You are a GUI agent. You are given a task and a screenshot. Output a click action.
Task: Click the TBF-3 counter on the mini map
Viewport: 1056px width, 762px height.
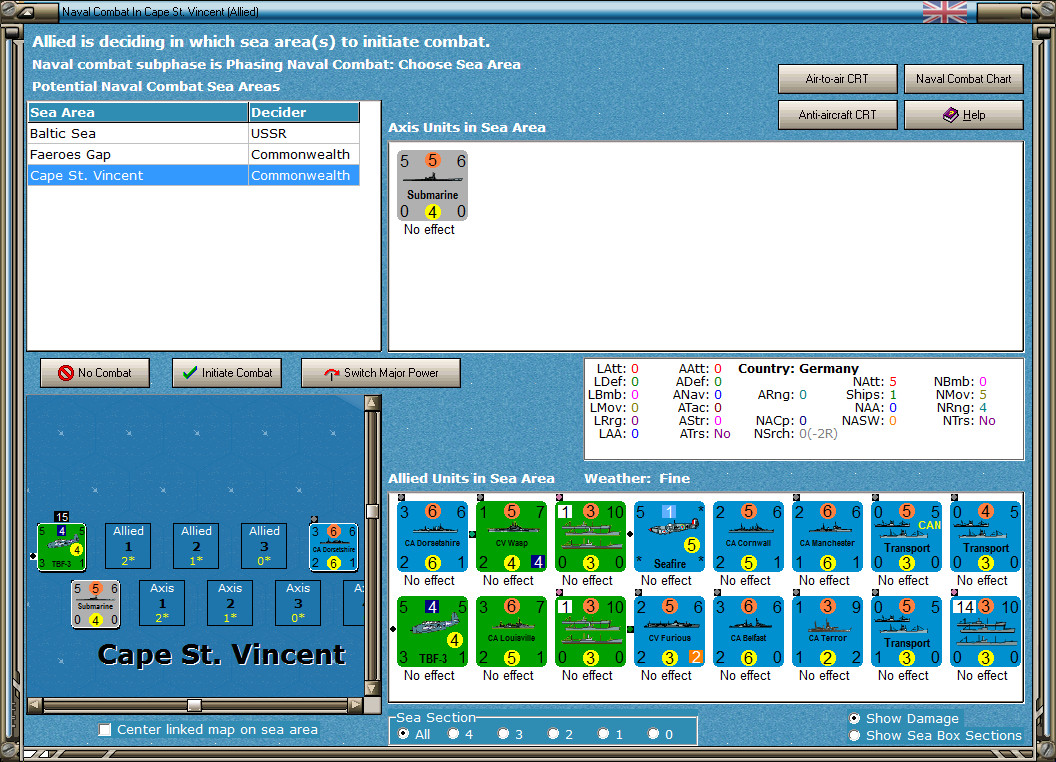coord(61,547)
